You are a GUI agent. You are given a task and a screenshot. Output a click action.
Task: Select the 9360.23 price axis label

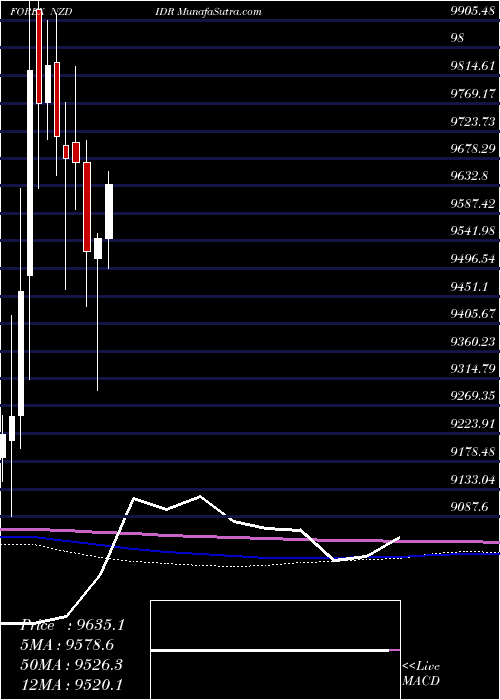473,341
